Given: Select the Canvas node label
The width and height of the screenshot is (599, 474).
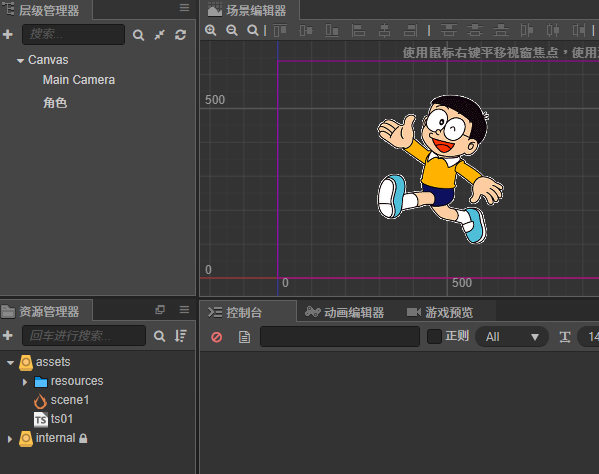Looking at the screenshot, I should pos(48,60).
